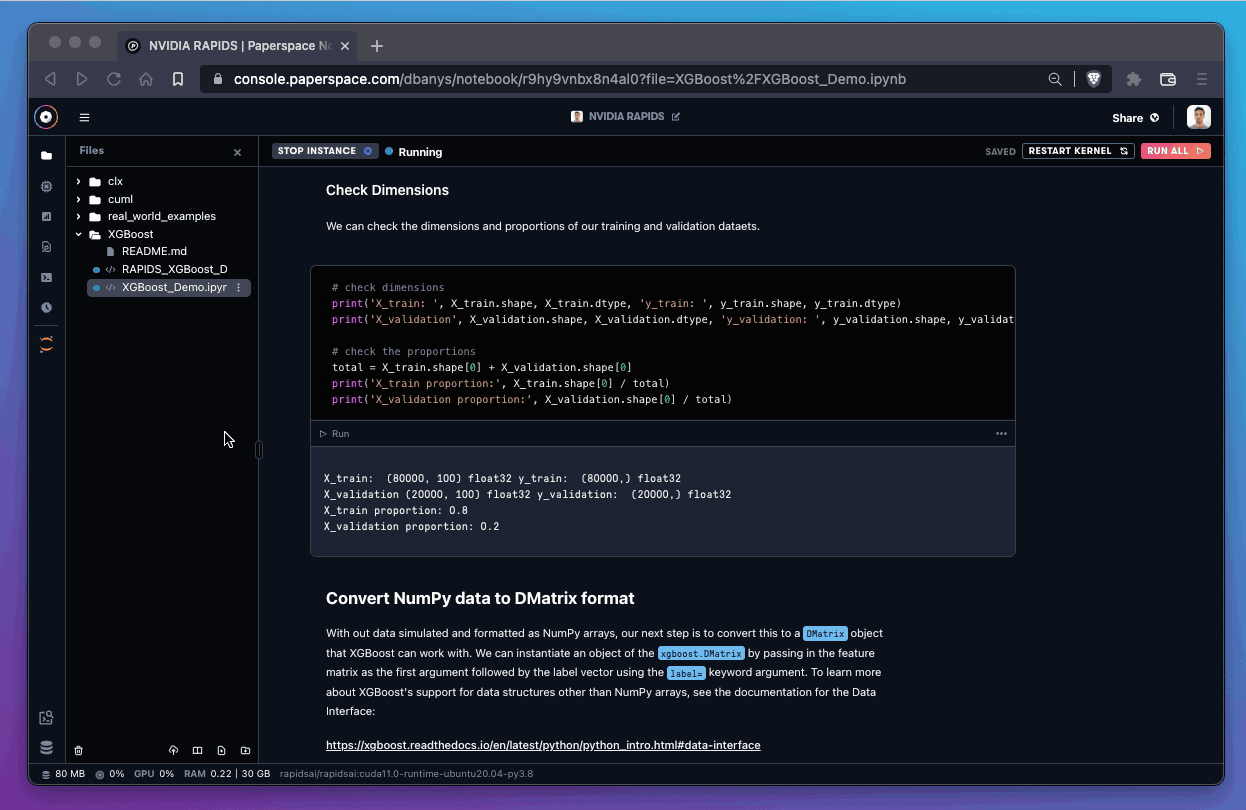Viewport: 1246px width, 810px height.
Task: Click the Running status indicator
Action: [x=414, y=152]
